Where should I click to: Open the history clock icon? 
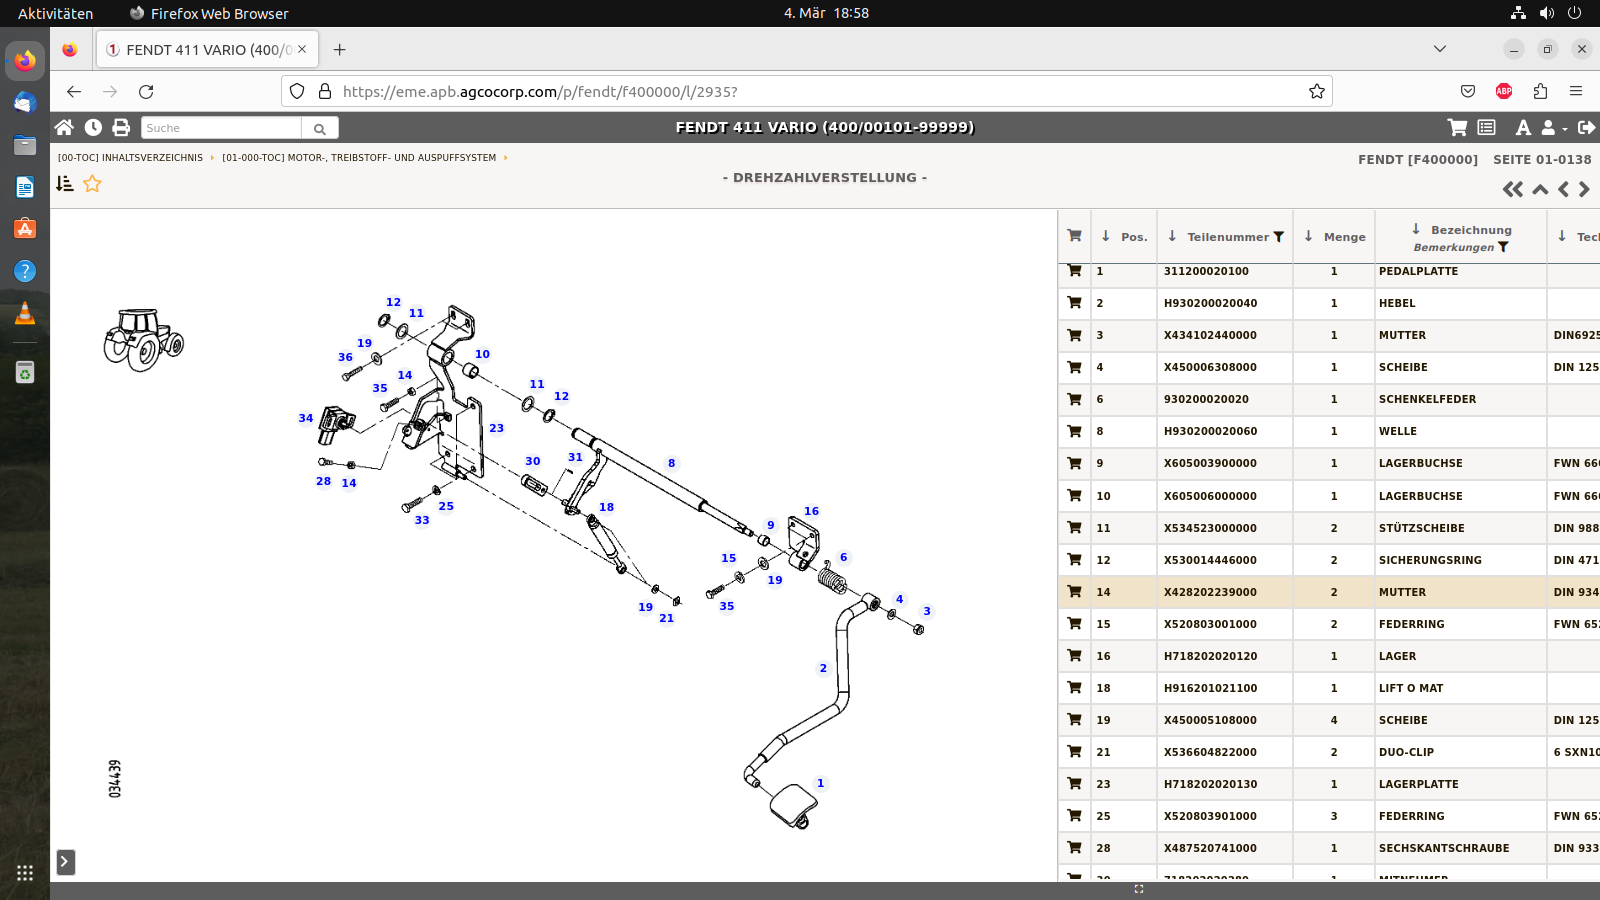93,127
